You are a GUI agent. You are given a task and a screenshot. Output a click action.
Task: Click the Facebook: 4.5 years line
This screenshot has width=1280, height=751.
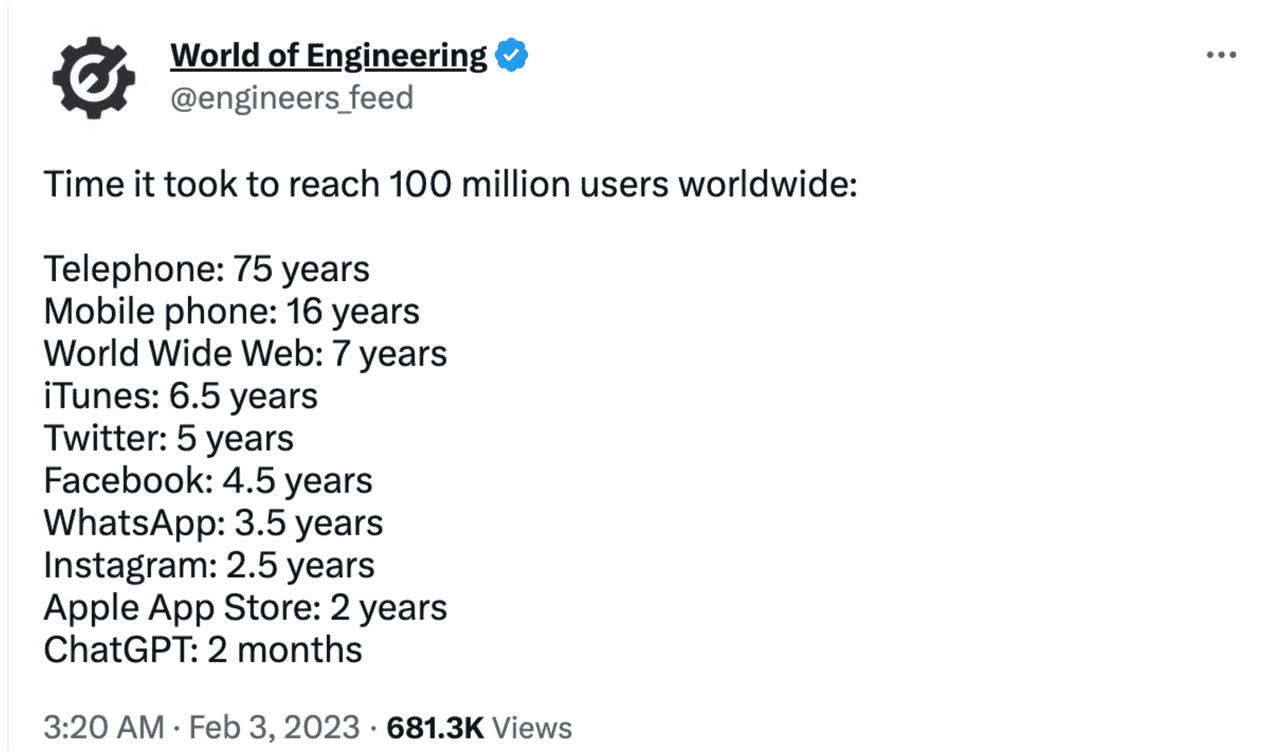click(x=208, y=481)
